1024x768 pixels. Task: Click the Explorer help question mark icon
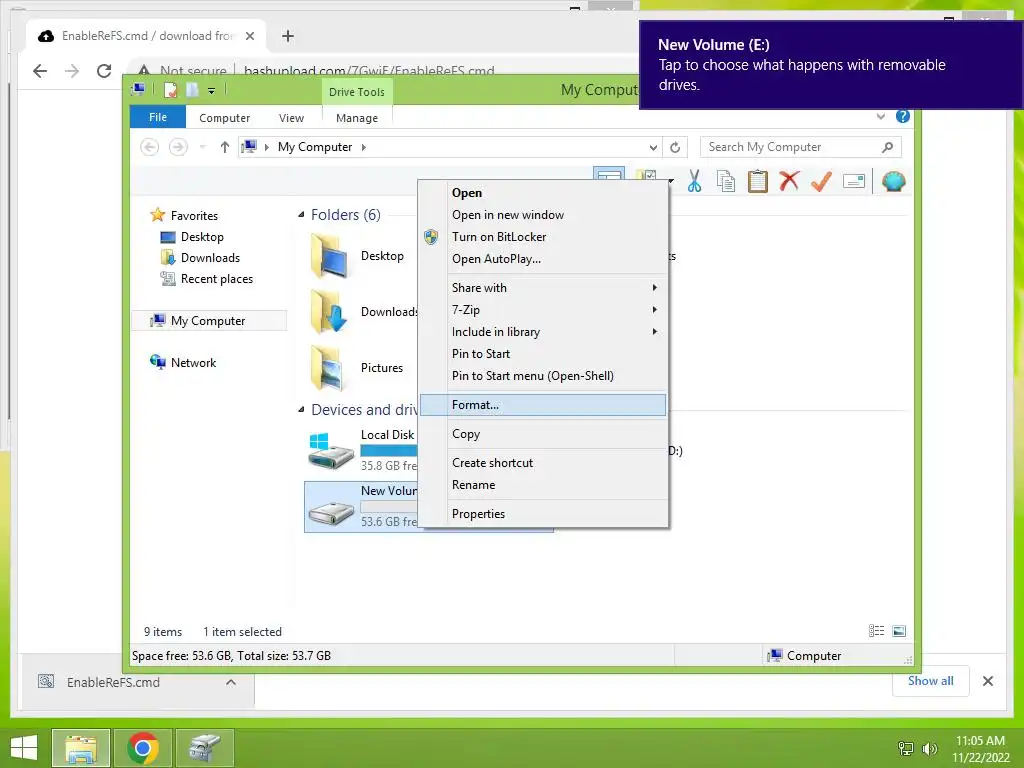coord(903,116)
